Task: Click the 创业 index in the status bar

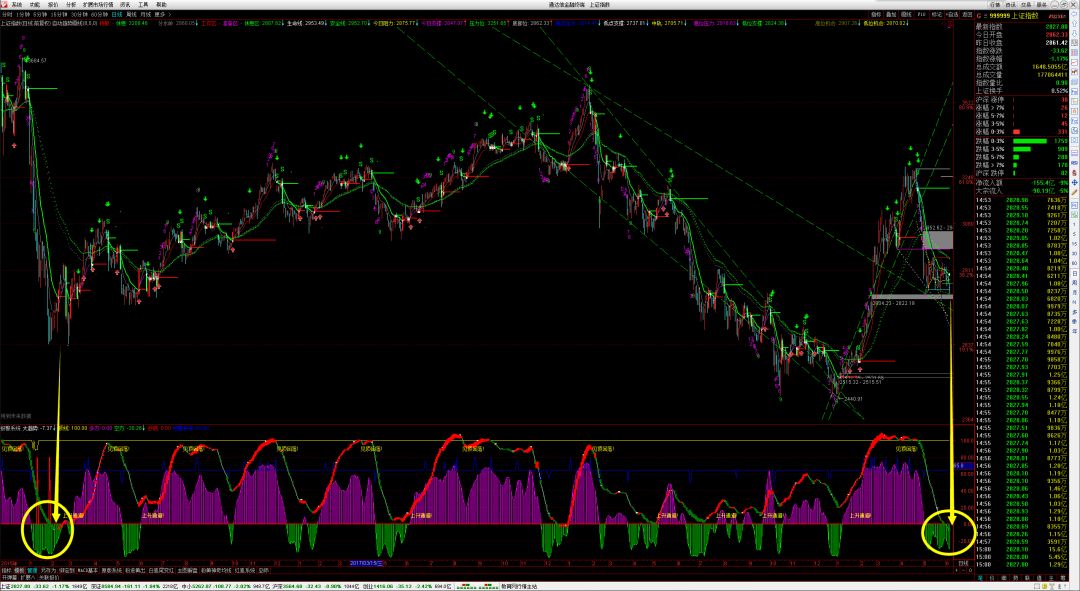Action: 406,586
